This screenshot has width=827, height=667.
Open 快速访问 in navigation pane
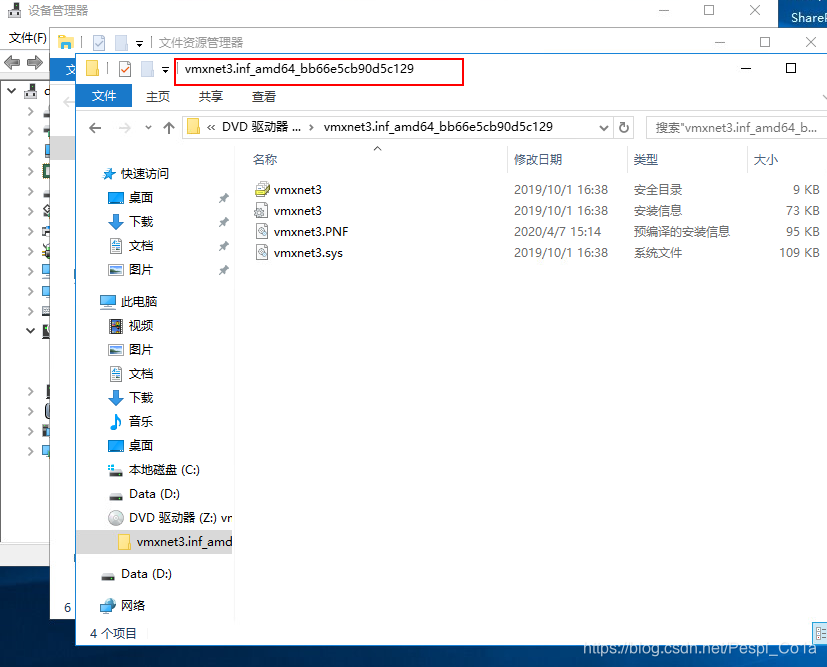click(x=145, y=173)
